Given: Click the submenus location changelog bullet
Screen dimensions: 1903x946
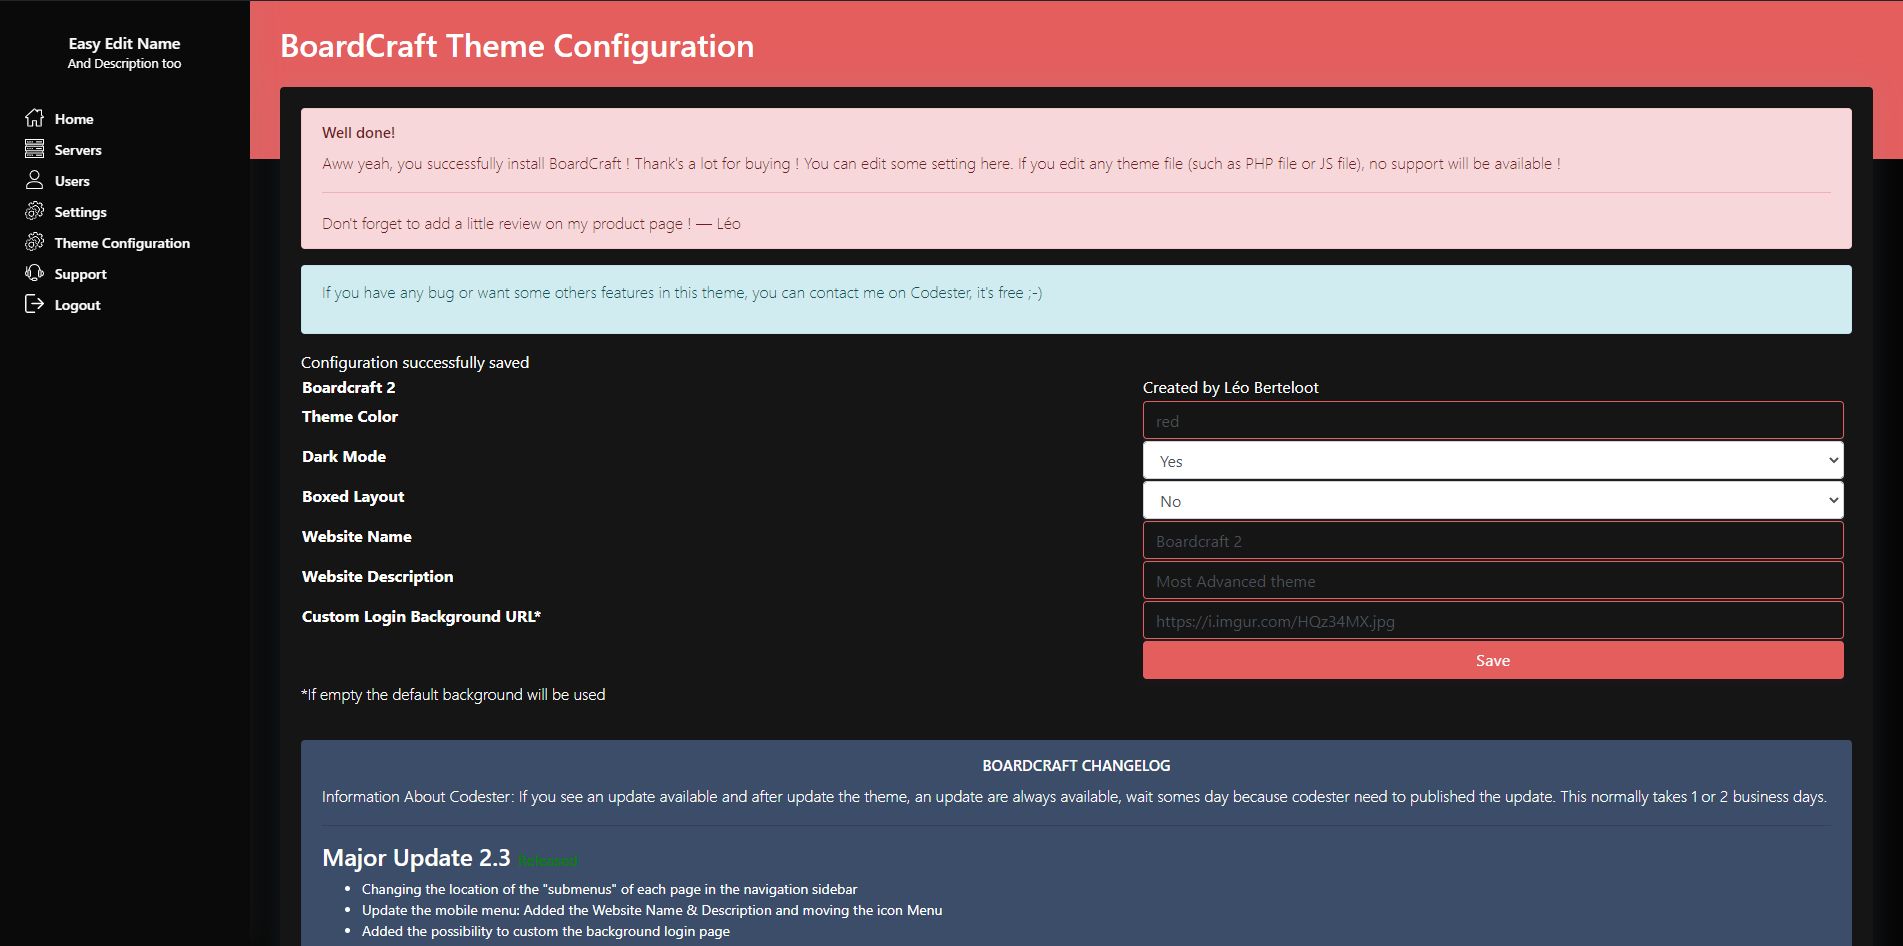Looking at the screenshot, I should tap(609, 889).
